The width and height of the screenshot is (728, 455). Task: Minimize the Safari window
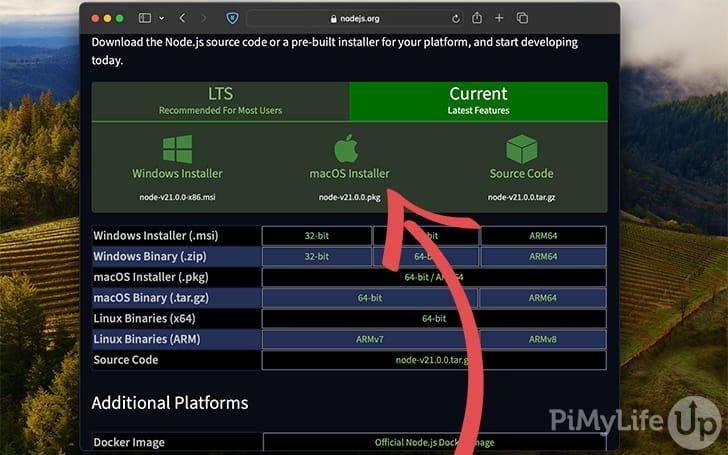[107, 18]
